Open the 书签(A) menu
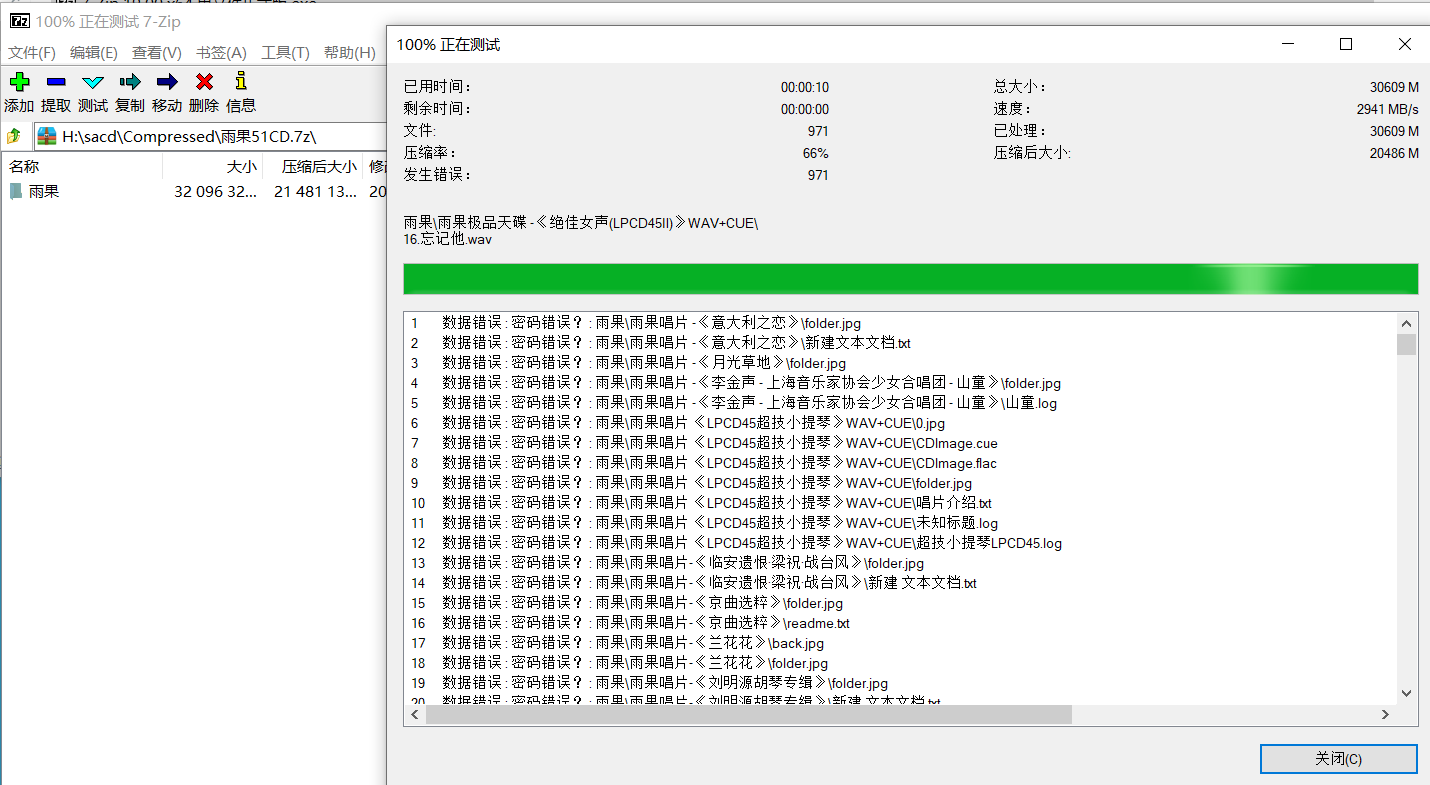The height and width of the screenshot is (785, 1430). 221,53
